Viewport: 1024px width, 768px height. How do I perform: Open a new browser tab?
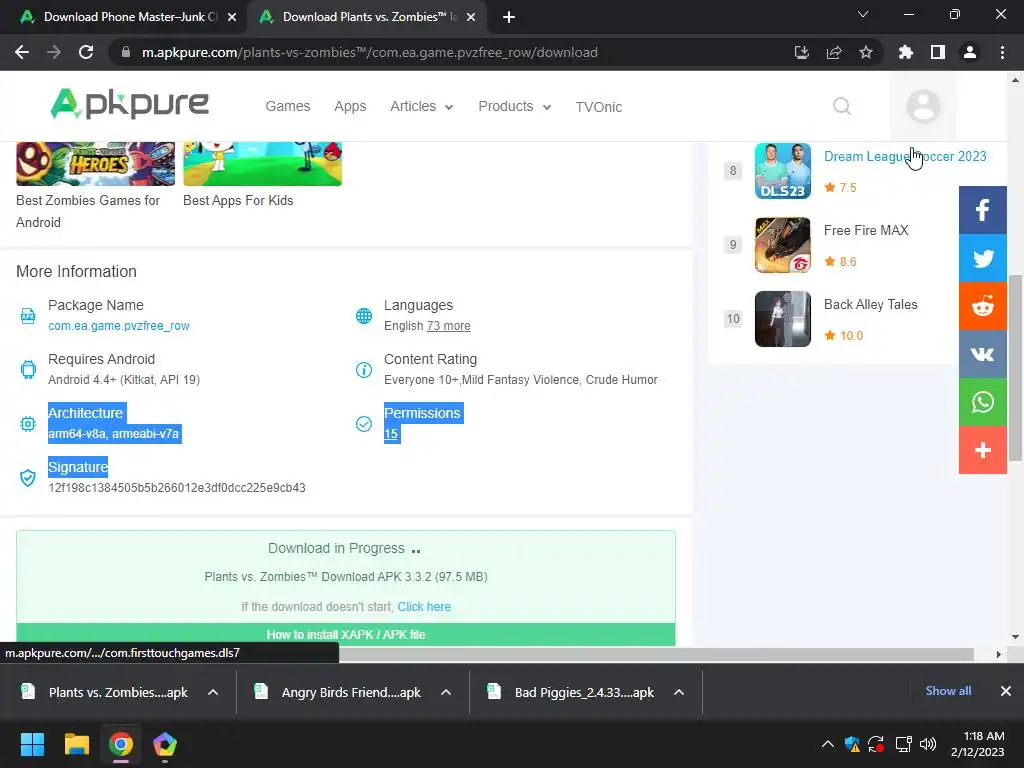(x=509, y=17)
